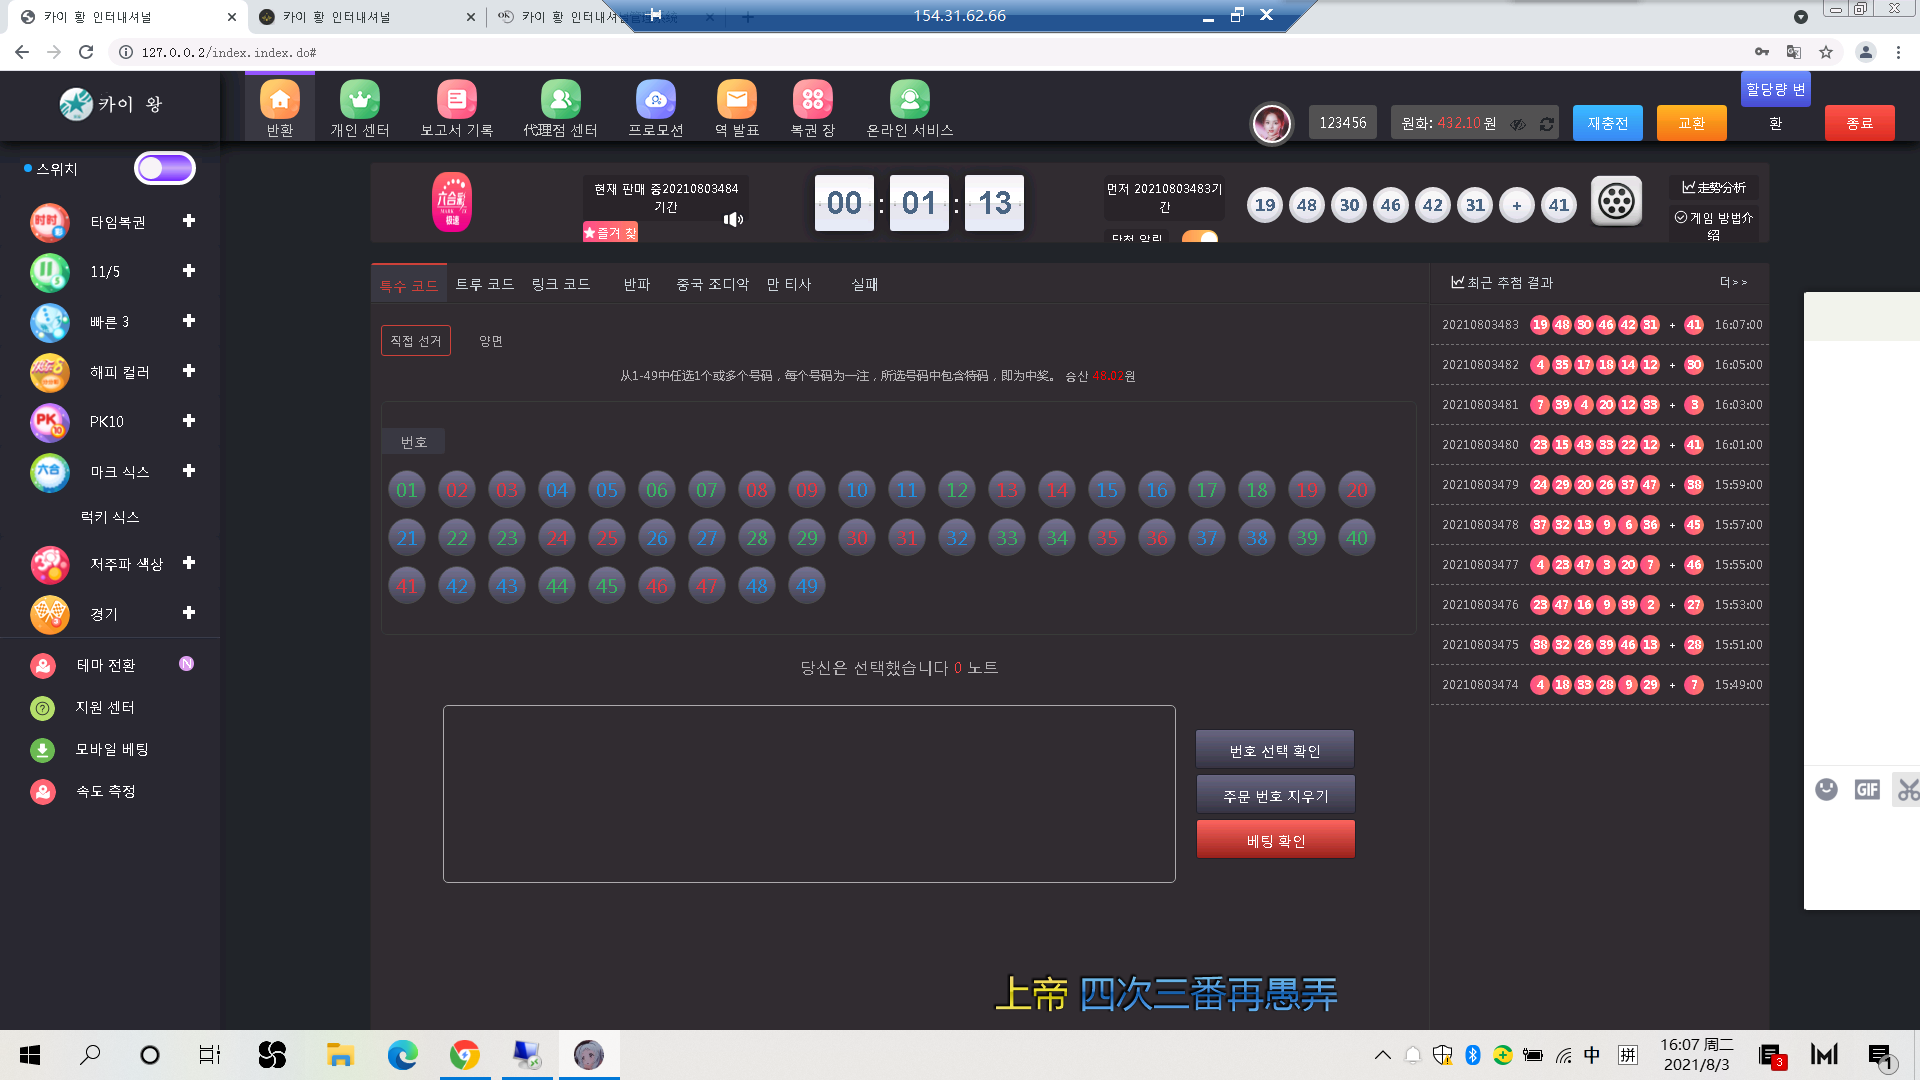Image resolution: width=1920 pixels, height=1080 pixels.
Task: Toggle the sound speaker icon
Action: (x=733, y=219)
